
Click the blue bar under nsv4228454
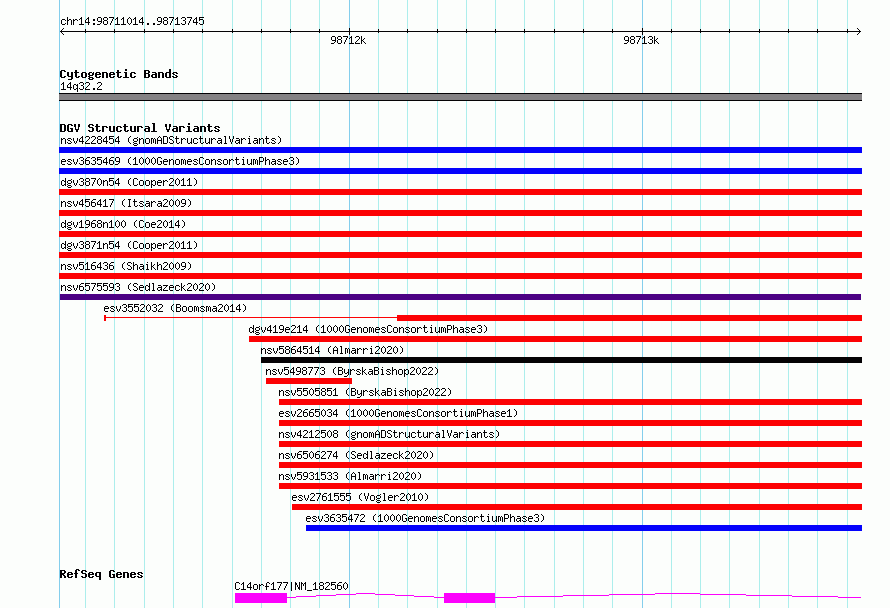(460, 150)
